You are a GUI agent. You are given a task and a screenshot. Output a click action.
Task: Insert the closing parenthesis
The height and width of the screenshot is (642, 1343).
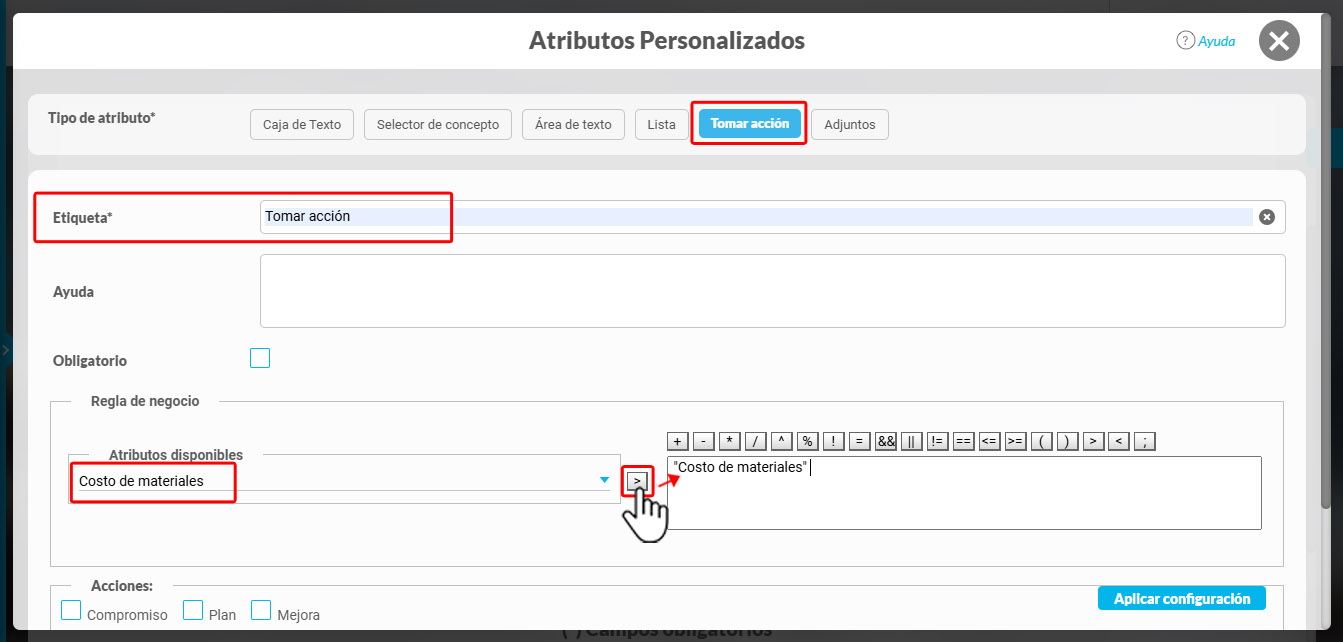(x=1068, y=441)
